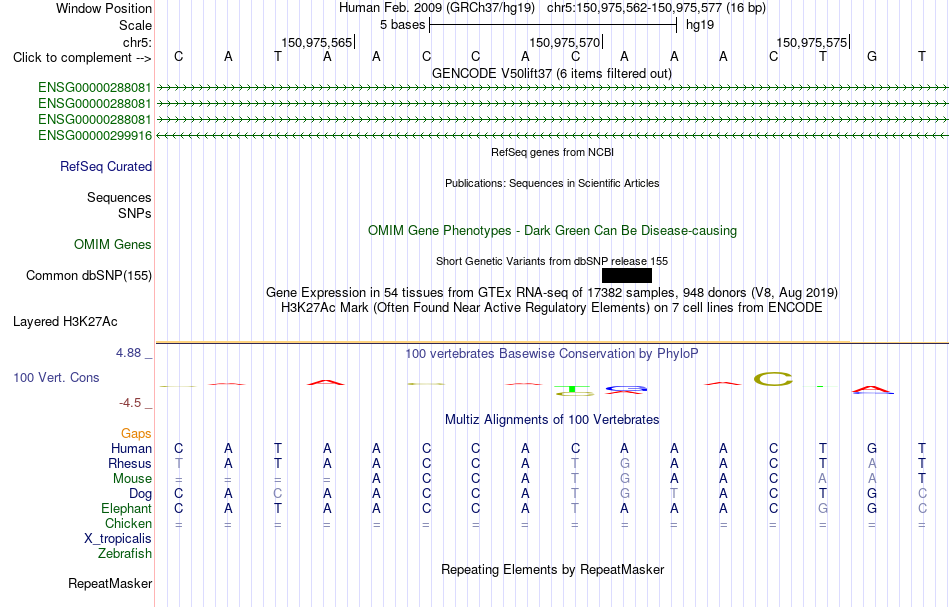This screenshot has height=607, width=950.
Task: Click coordinate label 150,975,565
Action: [x=316, y=42]
